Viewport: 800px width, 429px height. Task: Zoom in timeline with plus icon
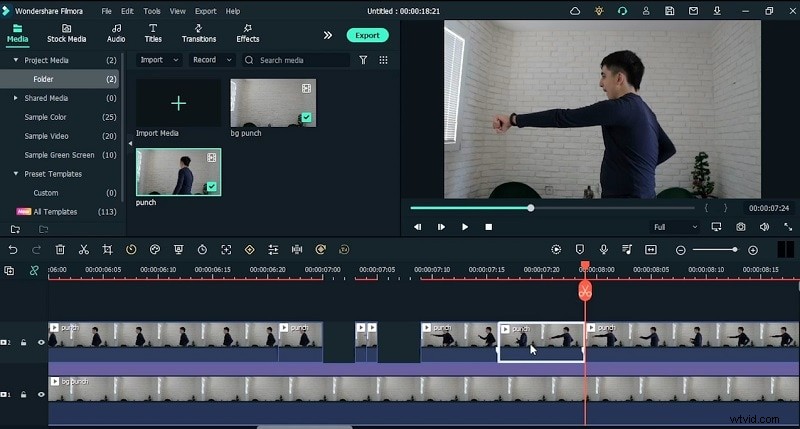click(x=753, y=250)
